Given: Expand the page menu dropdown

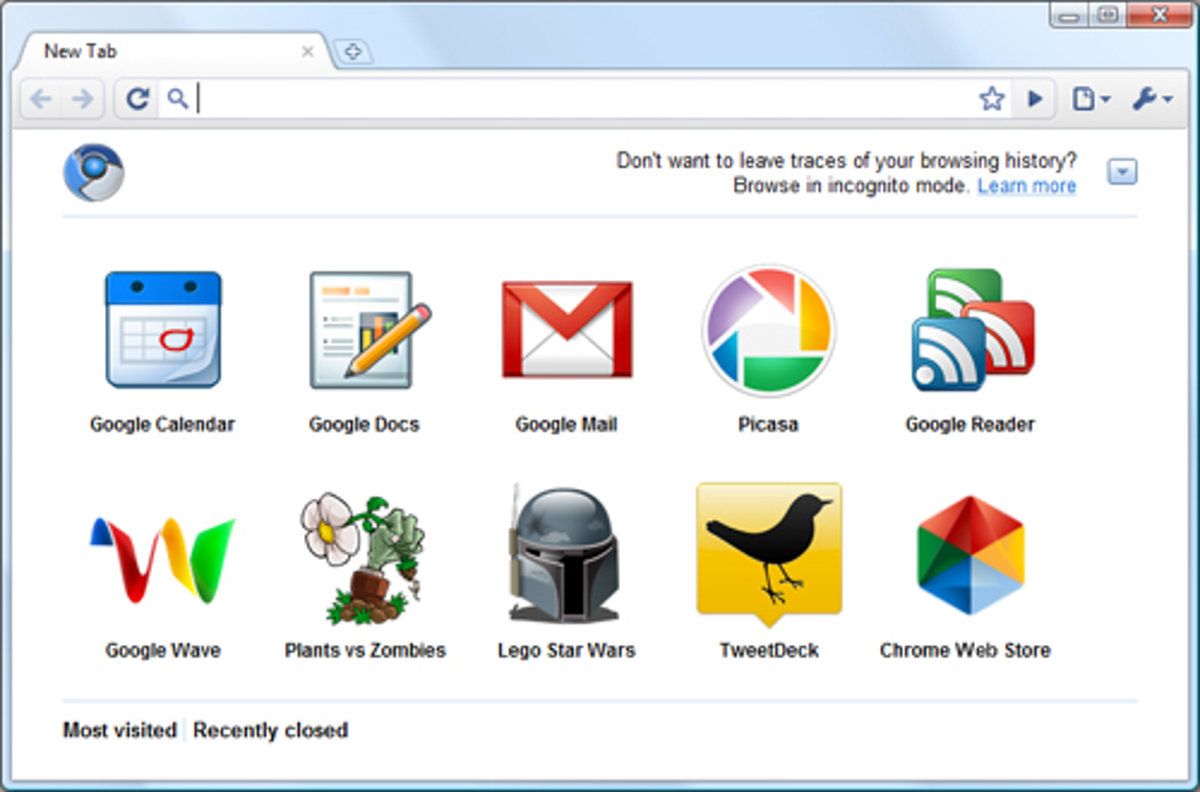Looking at the screenshot, I should click(1090, 98).
